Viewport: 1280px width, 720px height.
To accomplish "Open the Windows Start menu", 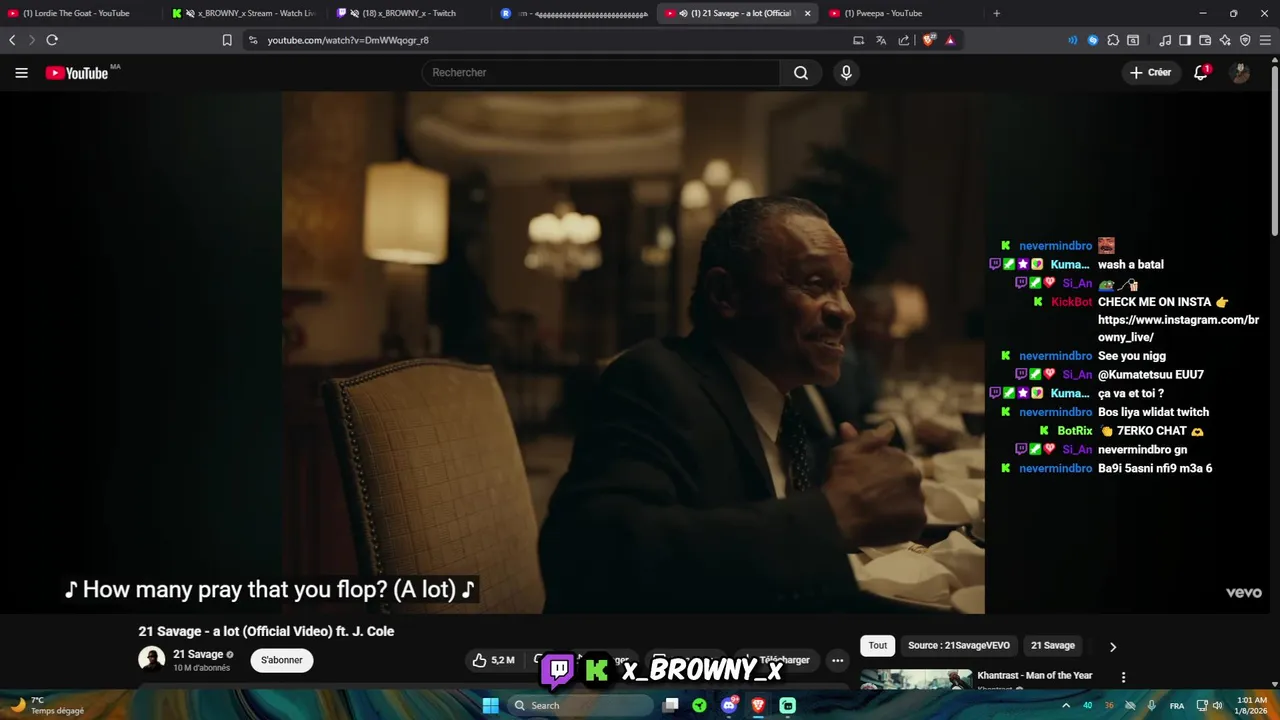I will [490, 705].
